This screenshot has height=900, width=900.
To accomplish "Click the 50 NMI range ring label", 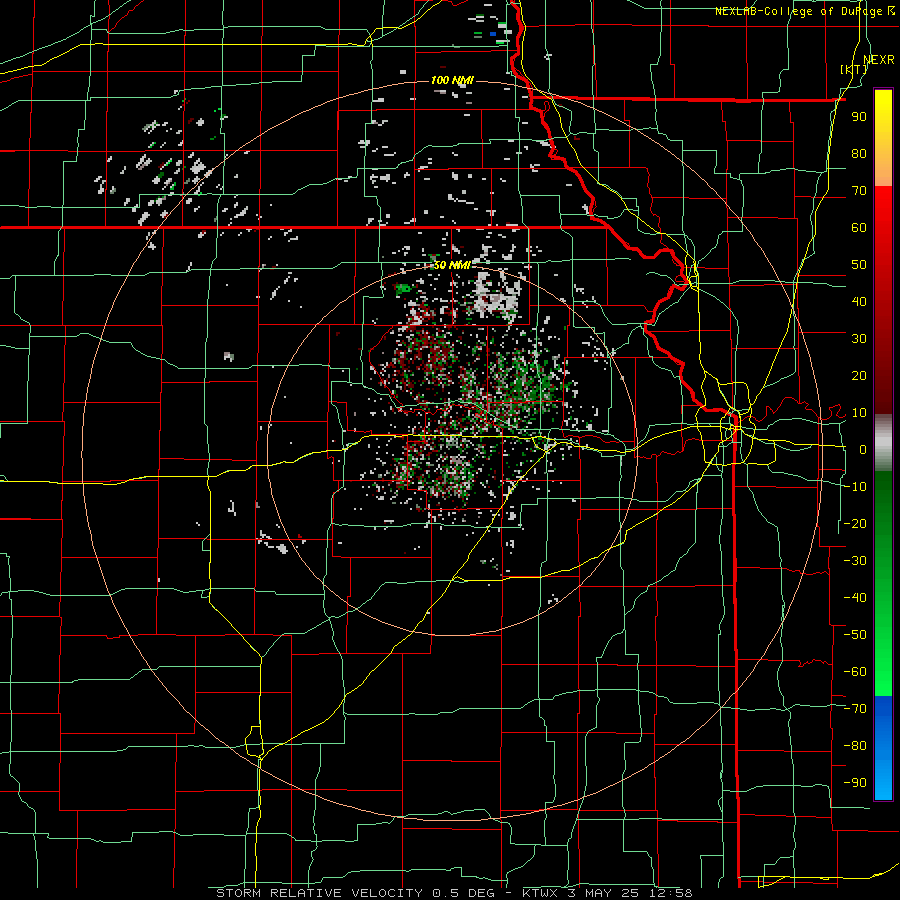I will click(452, 265).
